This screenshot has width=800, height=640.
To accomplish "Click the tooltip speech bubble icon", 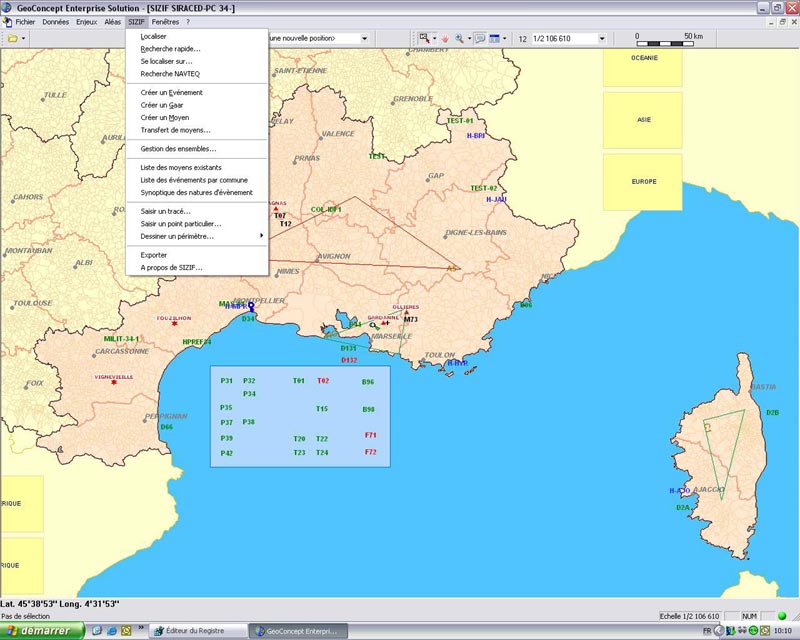I will coord(480,38).
